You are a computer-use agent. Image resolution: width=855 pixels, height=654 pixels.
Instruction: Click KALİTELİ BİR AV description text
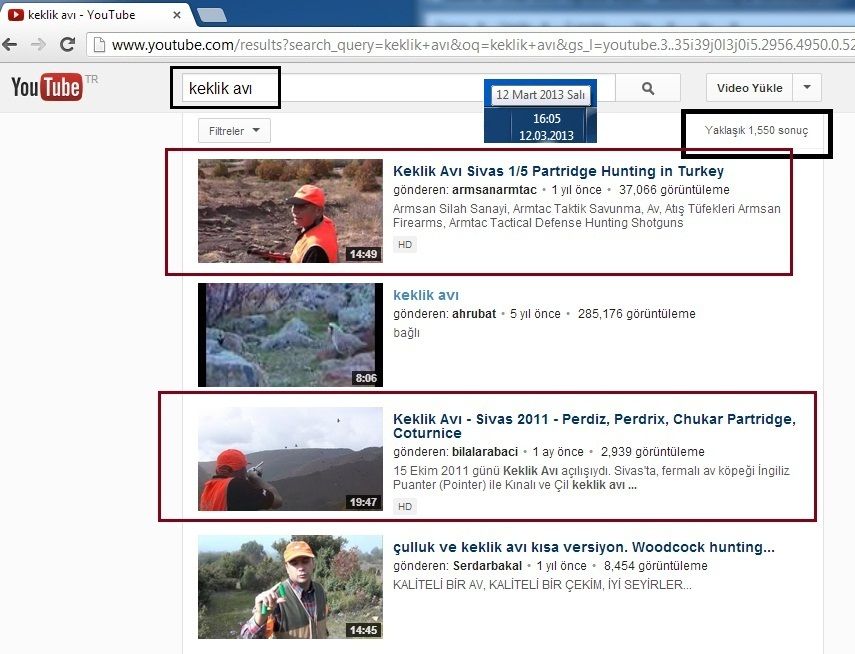(543, 585)
